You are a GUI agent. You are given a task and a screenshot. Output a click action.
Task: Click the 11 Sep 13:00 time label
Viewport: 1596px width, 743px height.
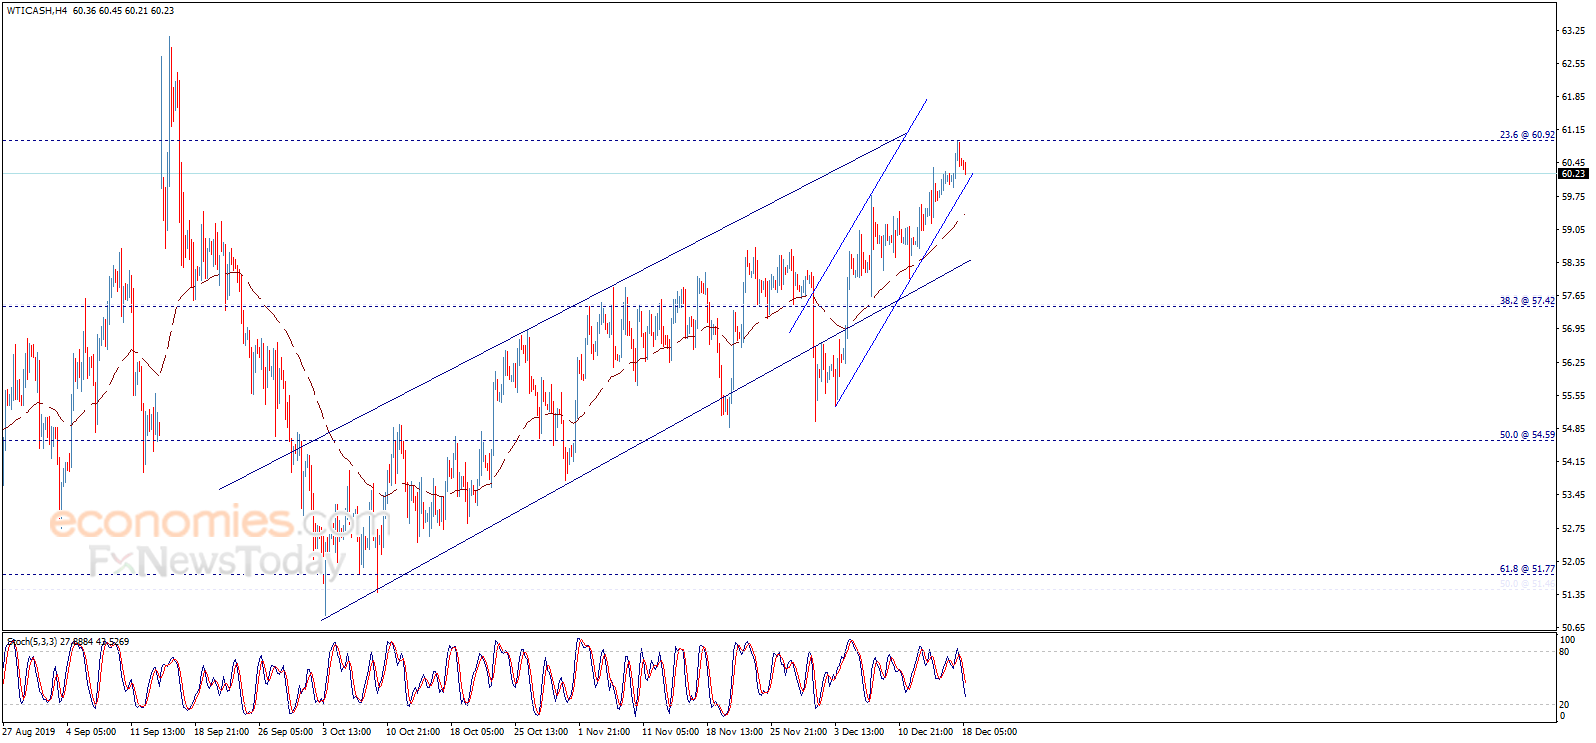[157, 732]
